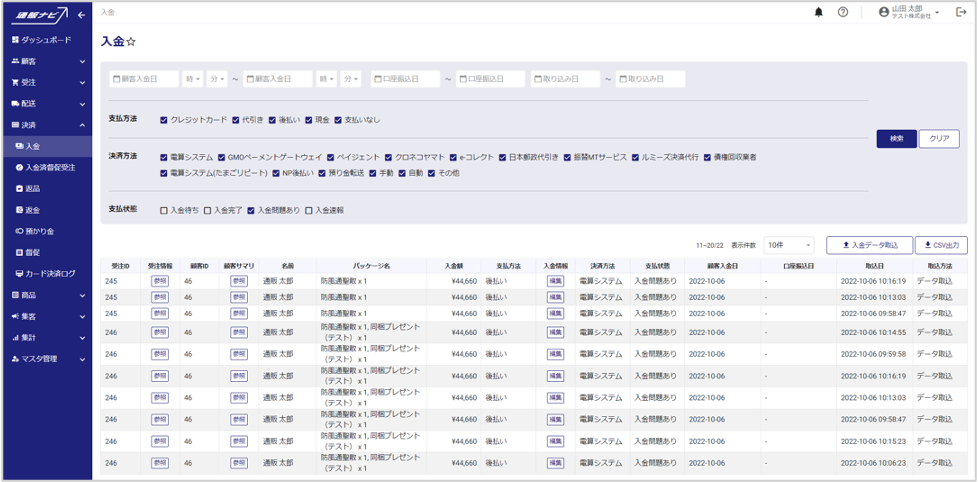Uncheck the NP後払い checkbox
Image resolution: width=978 pixels, height=482 pixels.
coord(274,173)
